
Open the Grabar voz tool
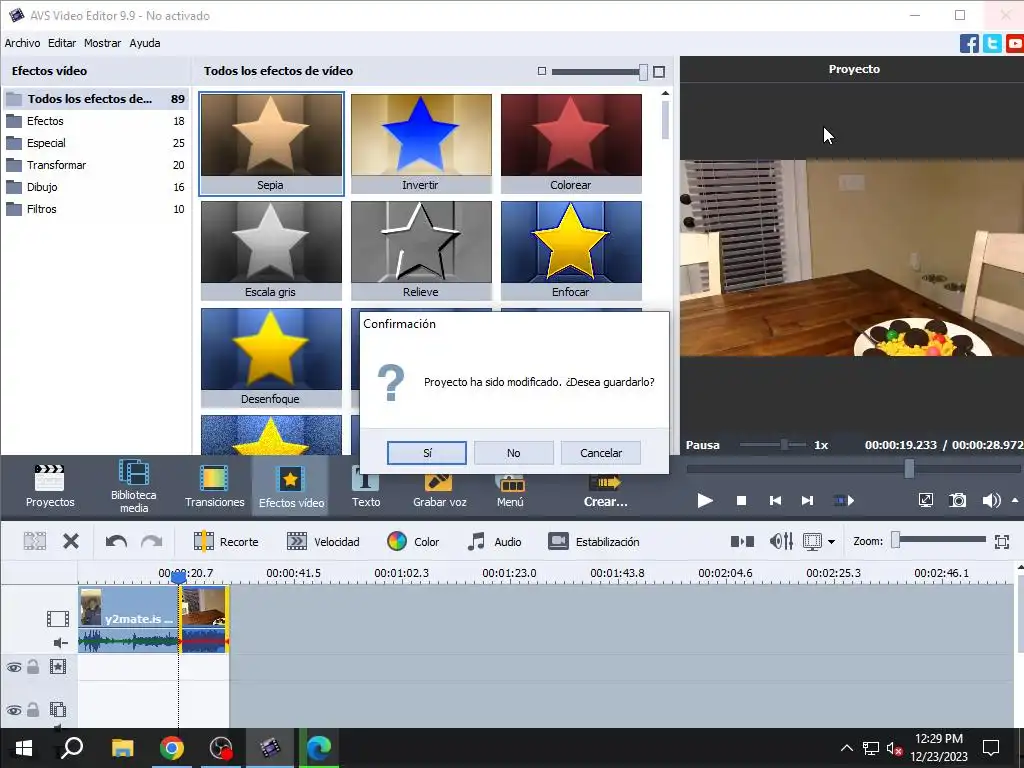click(440, 490)
